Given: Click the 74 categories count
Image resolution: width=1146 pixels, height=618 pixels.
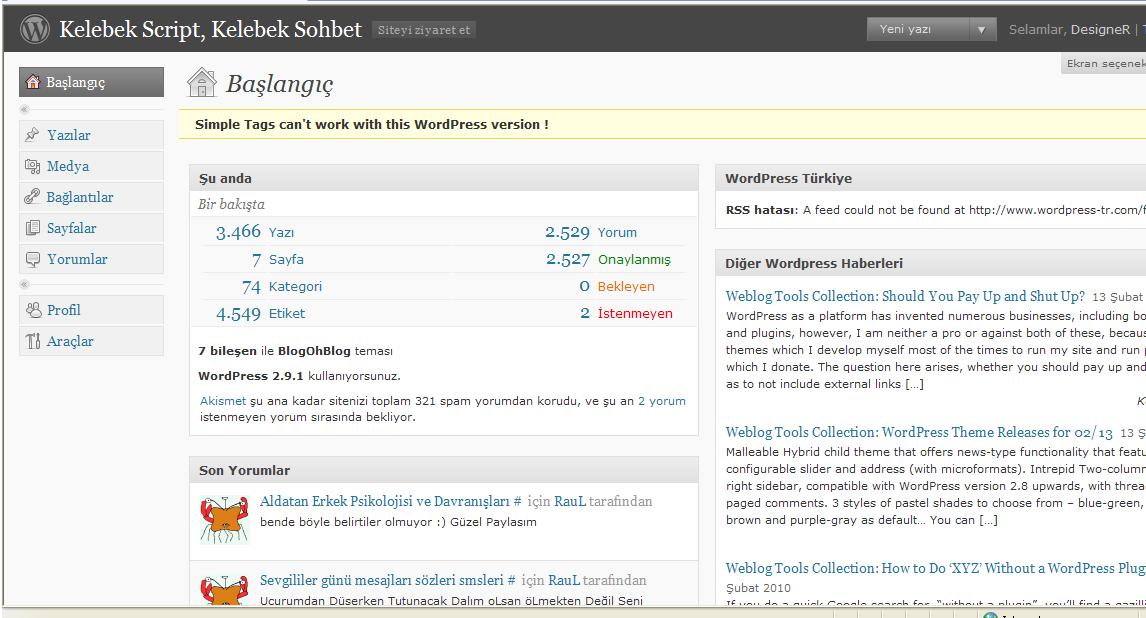Looking at the screenshot, I should point(251,286).
